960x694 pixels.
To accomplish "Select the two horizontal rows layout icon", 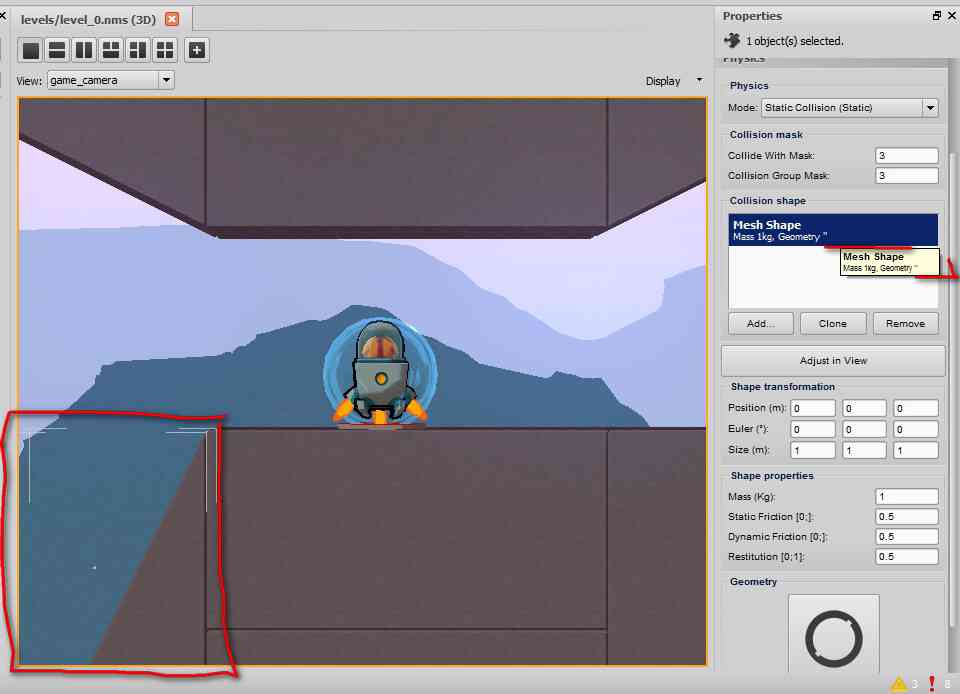I will (57, 50).
